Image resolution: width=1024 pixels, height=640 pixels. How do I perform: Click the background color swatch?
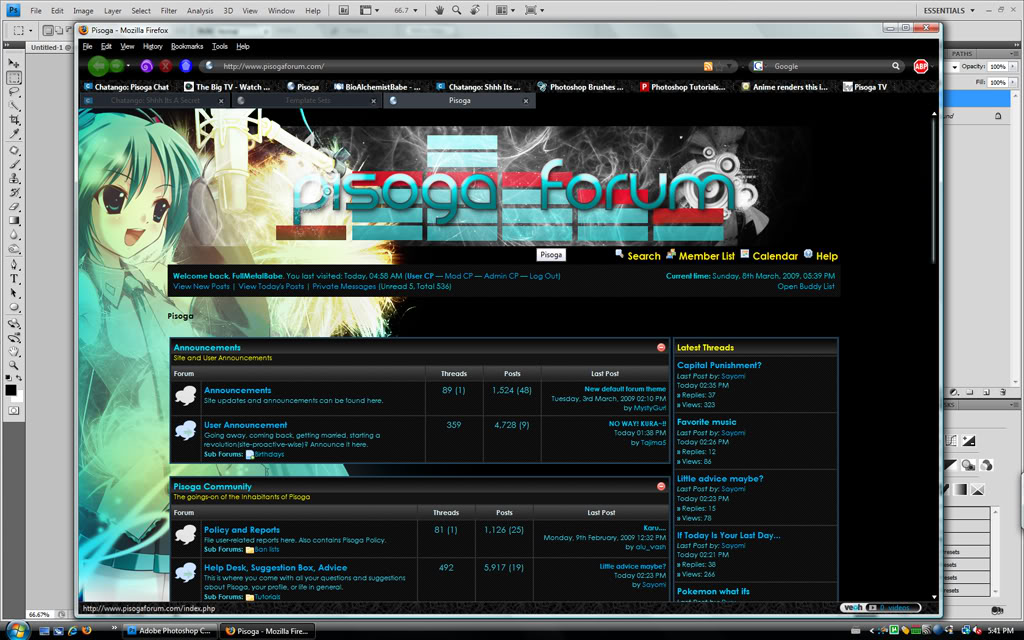(20, 396)
